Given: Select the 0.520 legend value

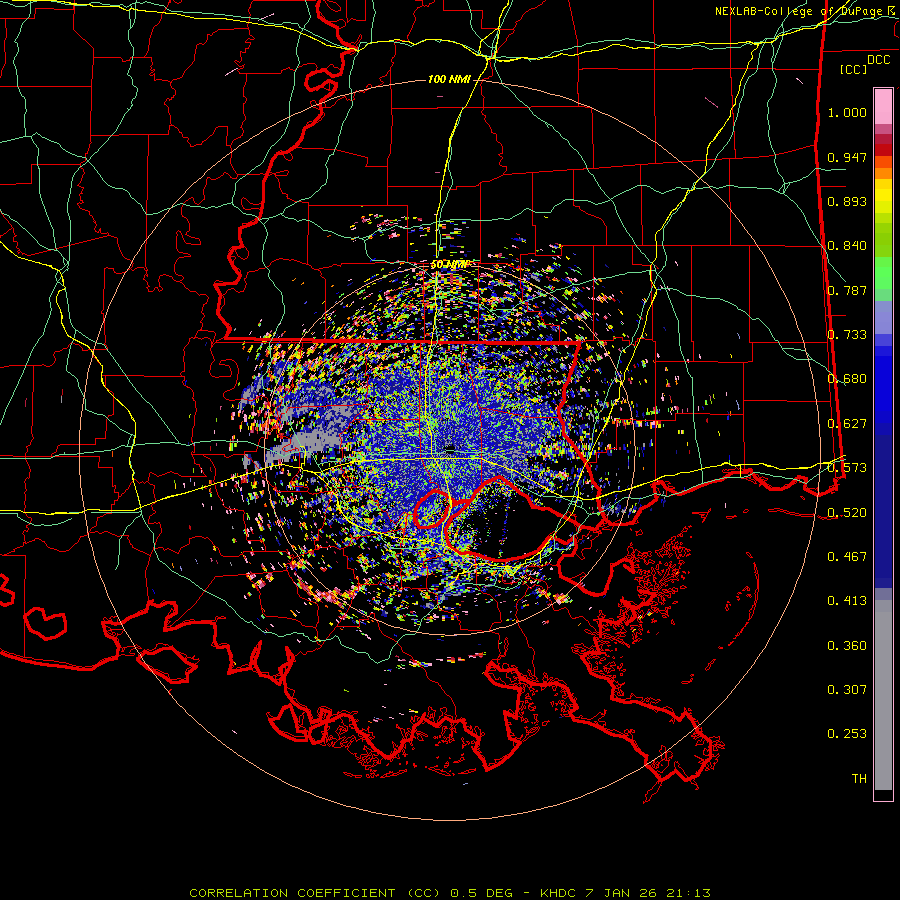Looking at the screenshot, I should [x=847, y=513].
